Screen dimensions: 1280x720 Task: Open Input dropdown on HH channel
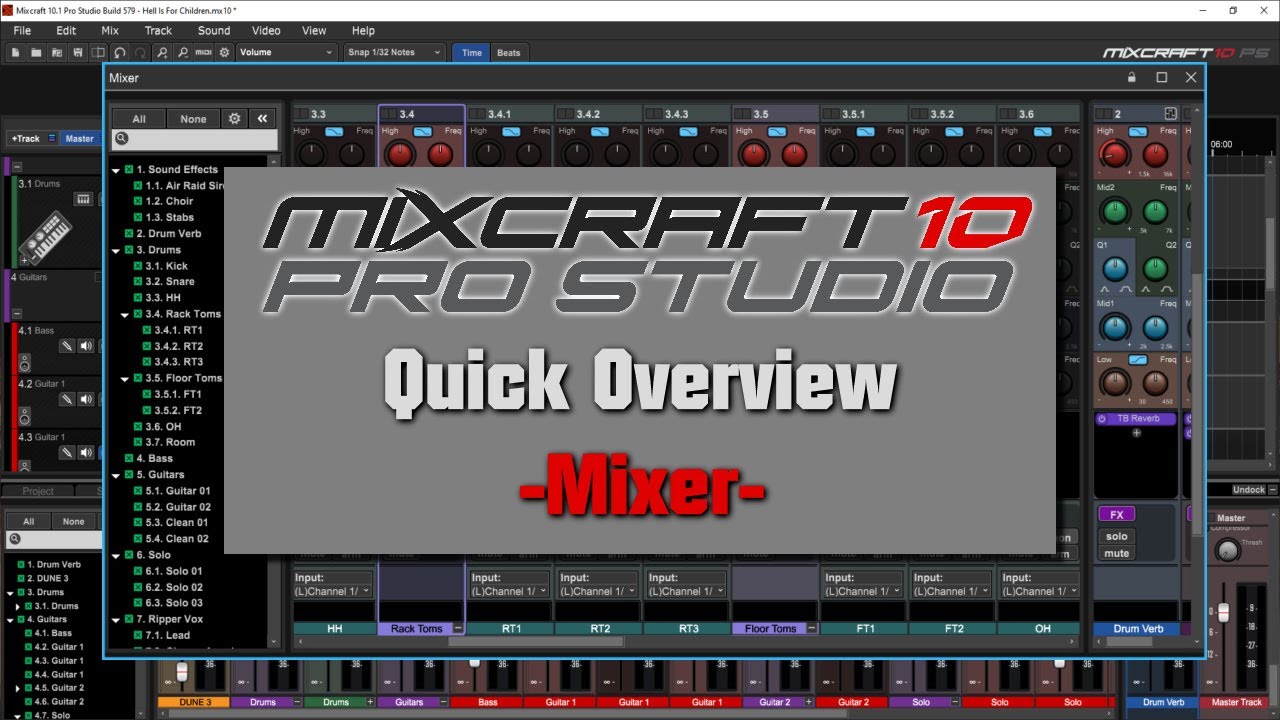point(332,591)
